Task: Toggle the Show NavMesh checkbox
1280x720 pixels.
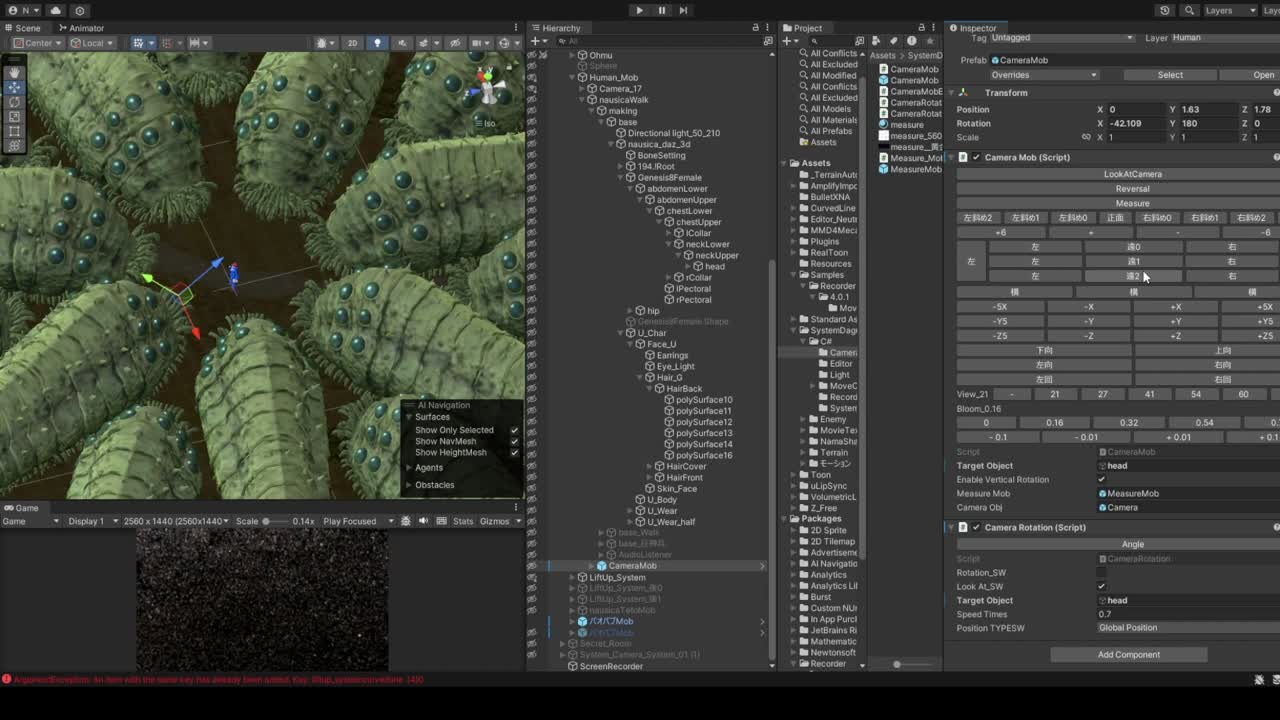Action: (514, 441)
